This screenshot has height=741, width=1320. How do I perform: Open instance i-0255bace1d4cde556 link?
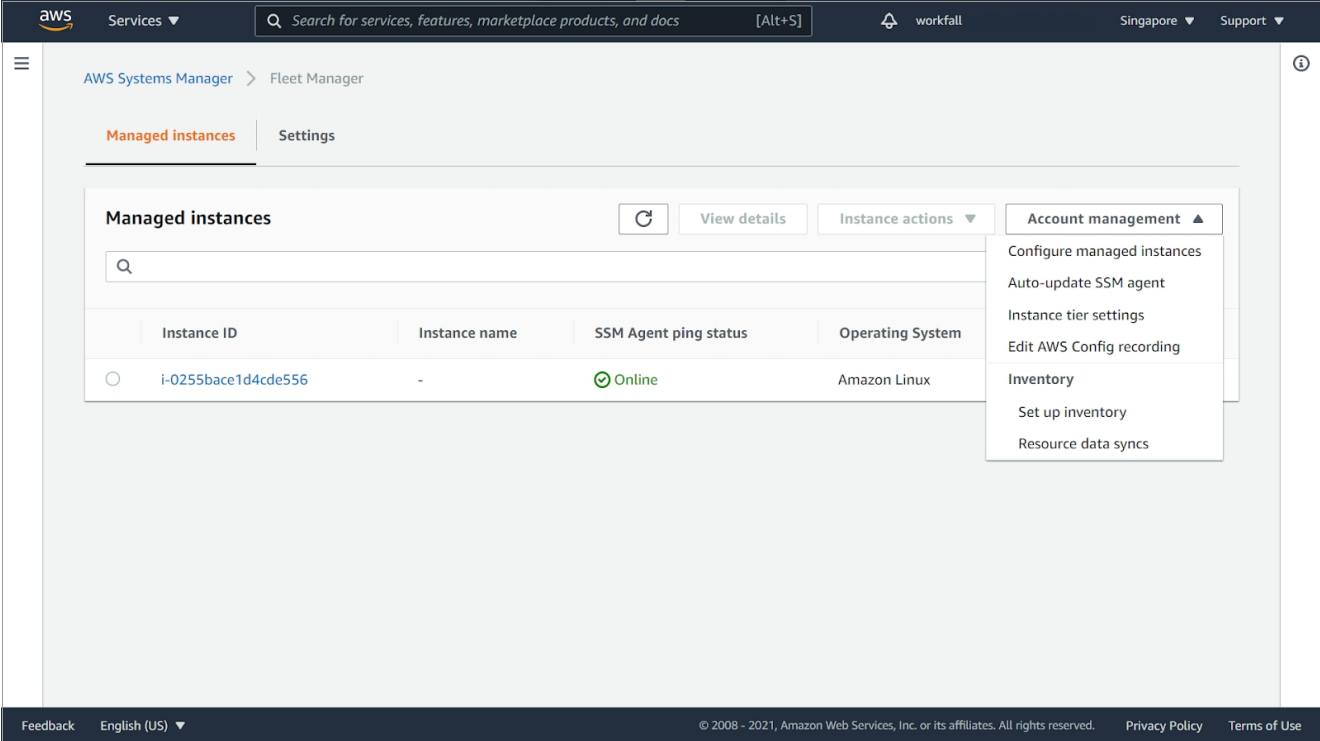pyautogui.click(x=234, y=380)
